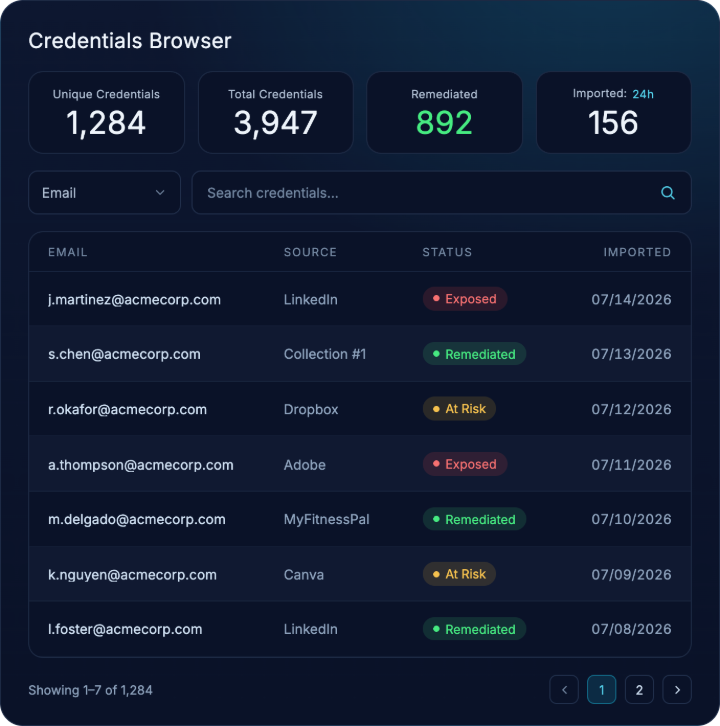Screen dimensions: 720x726
Task: Click the magnifier search icon
Action: pyautogui.click(x=667, y=193)
